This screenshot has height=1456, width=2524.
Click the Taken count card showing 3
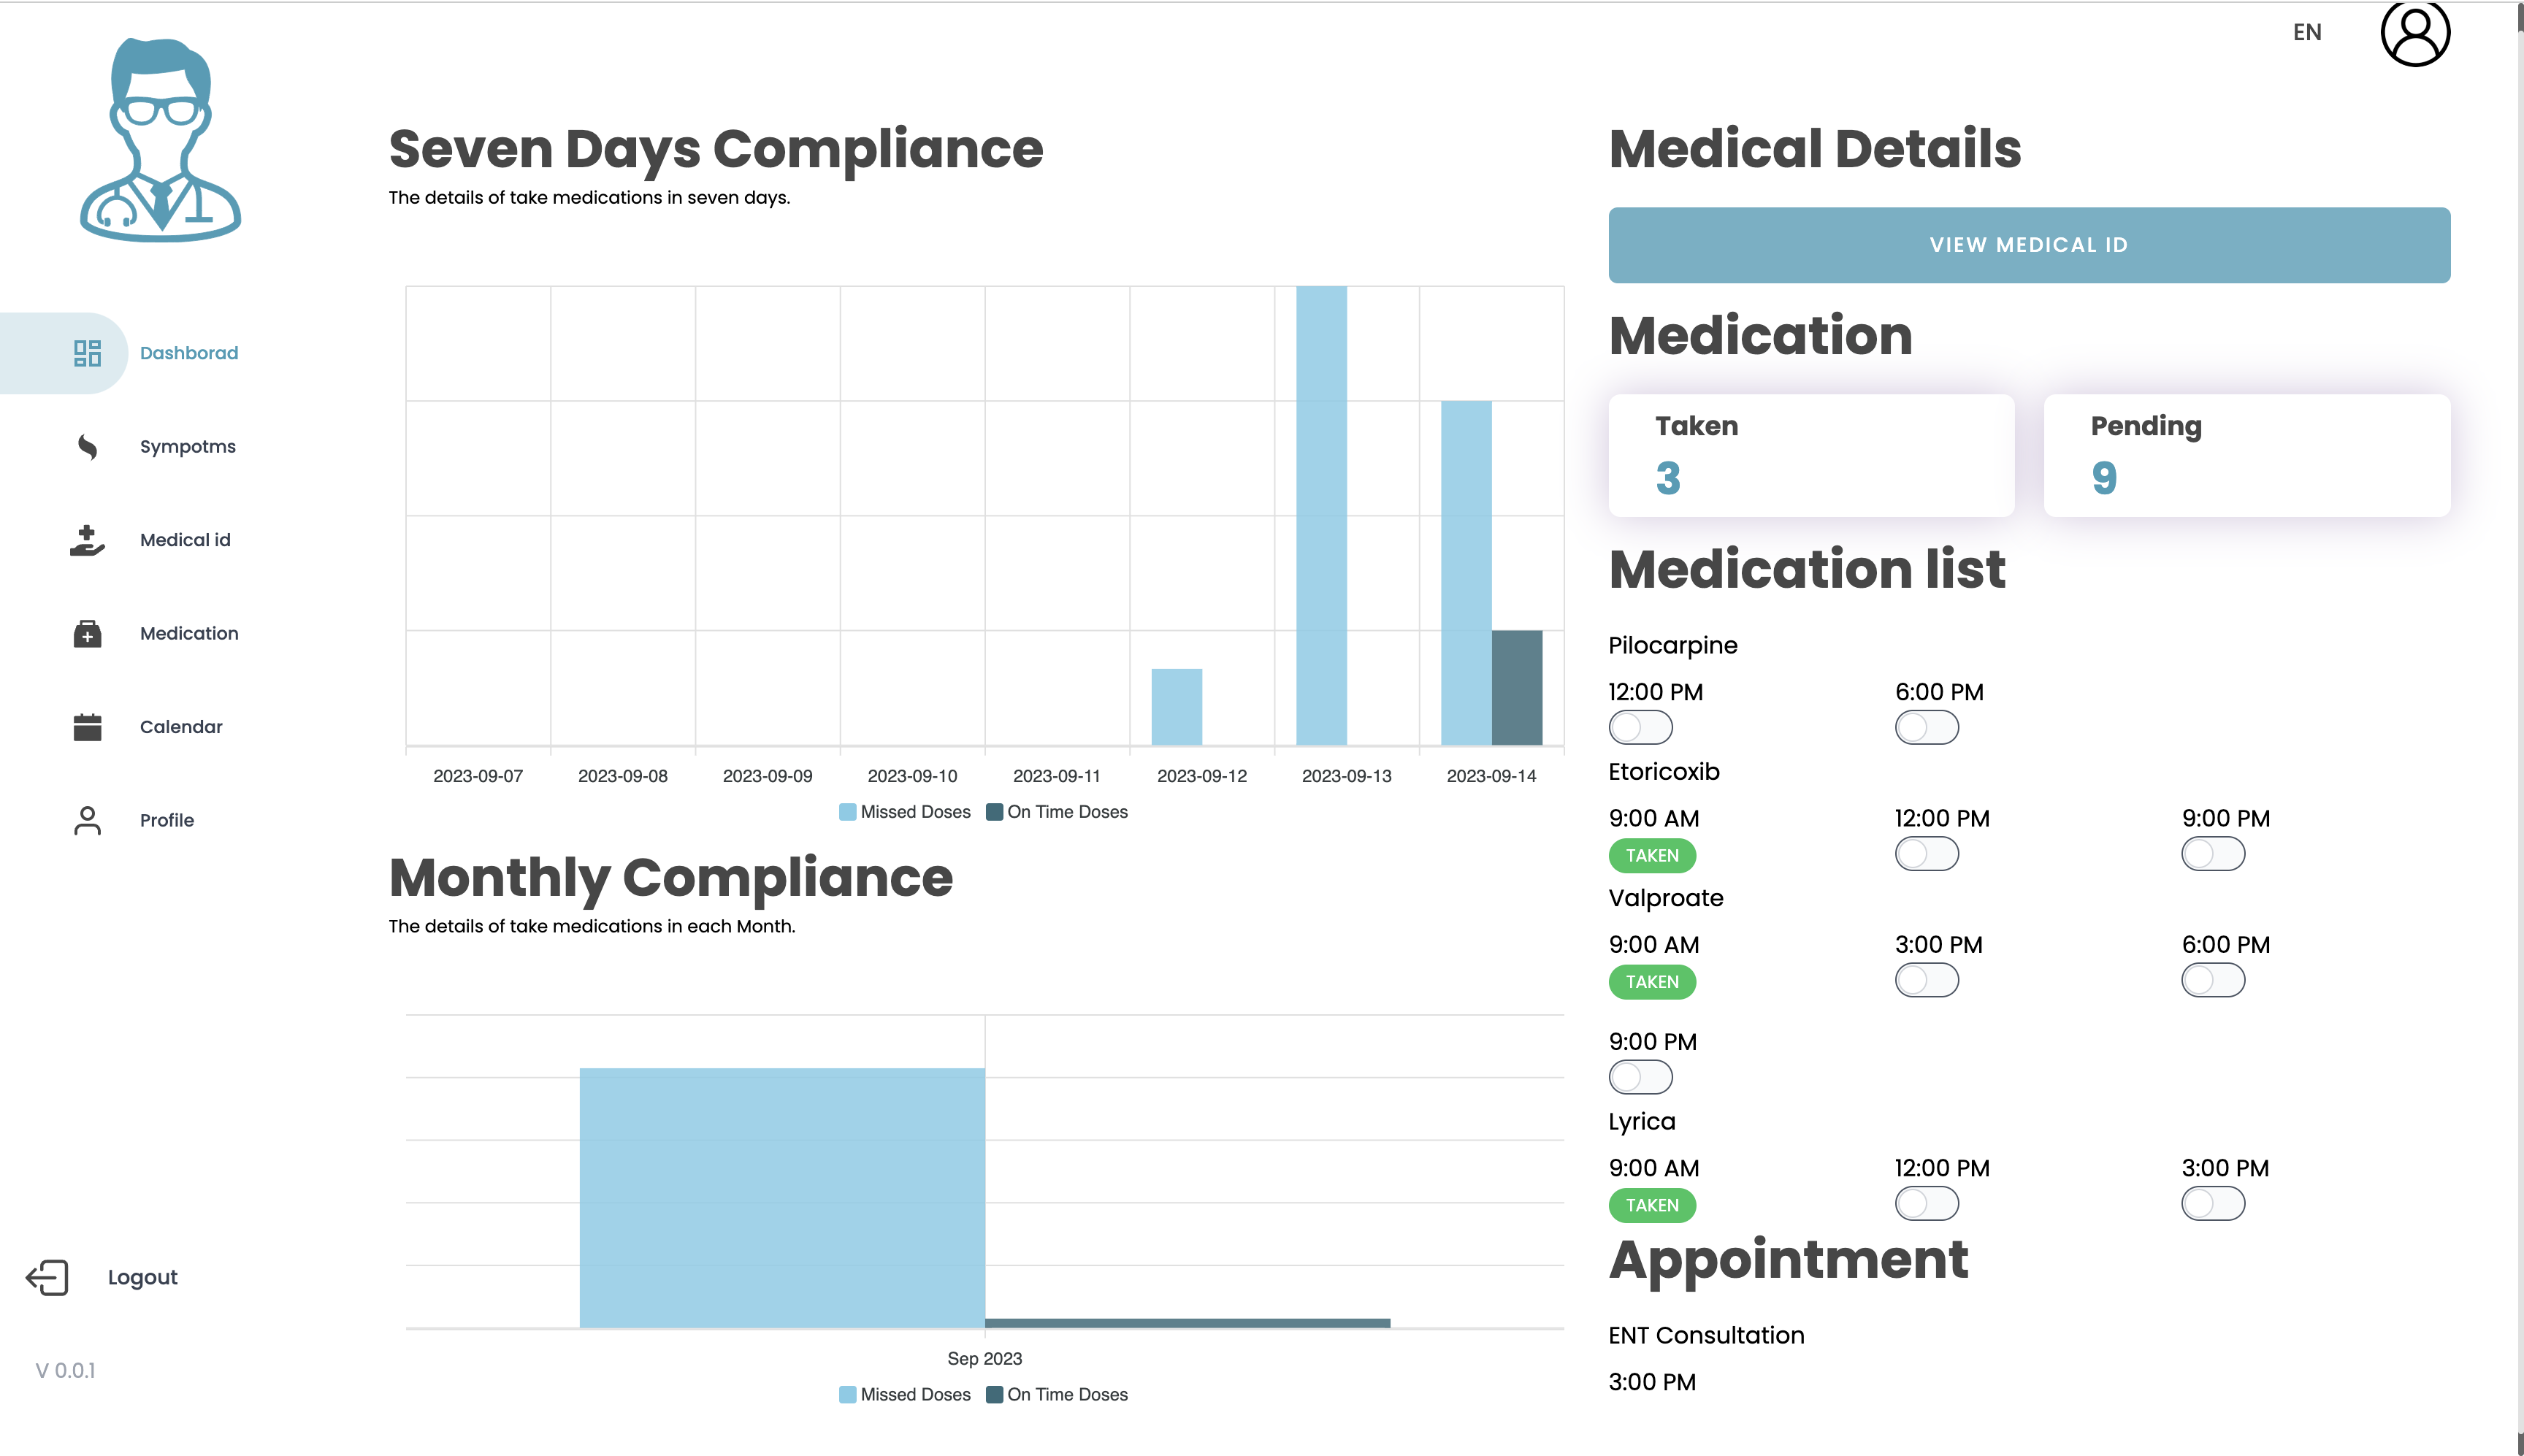1811,456
